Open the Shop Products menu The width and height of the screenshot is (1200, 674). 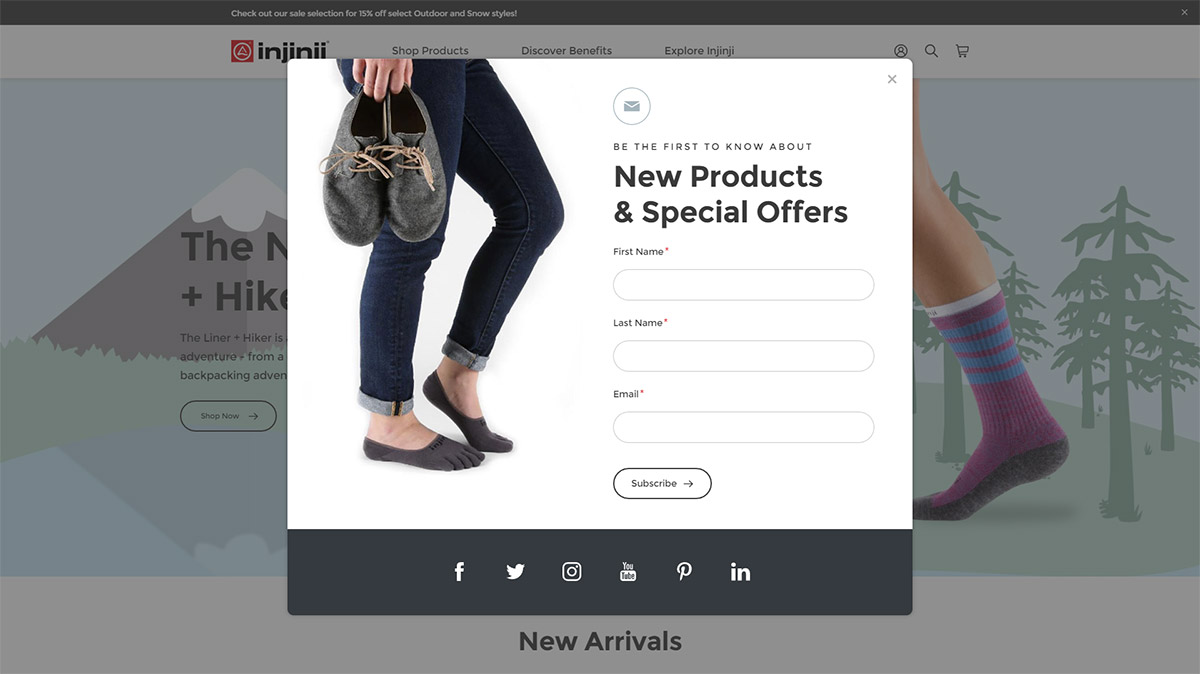[x=430, y=51]
